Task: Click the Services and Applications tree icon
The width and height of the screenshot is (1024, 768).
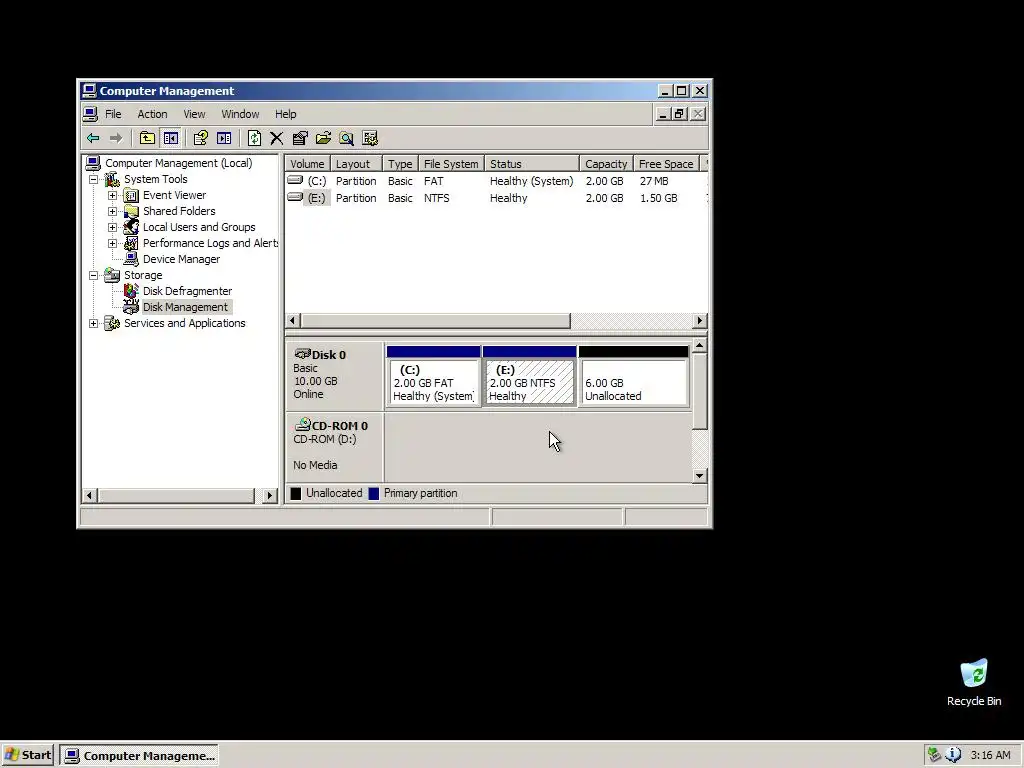Action: [x=112, y=323]
